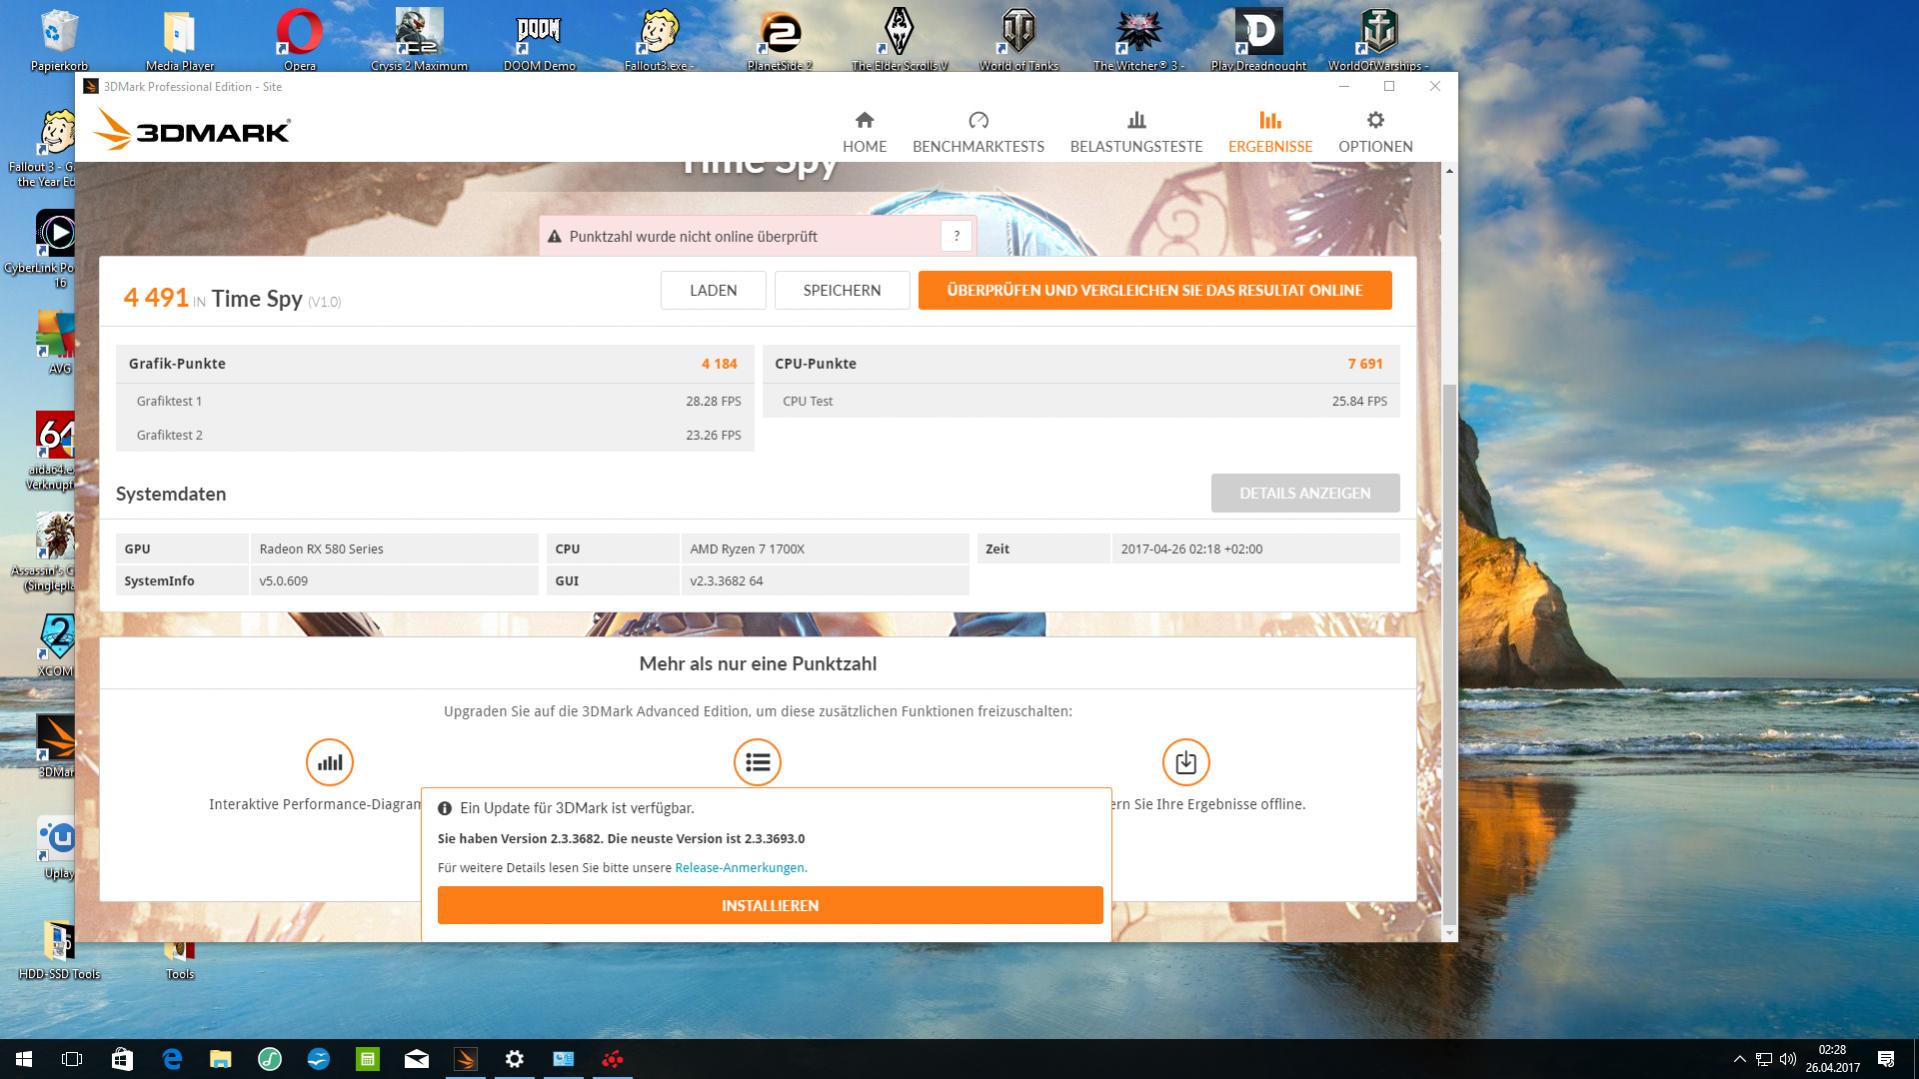
Task: Click the Speichern button
Action: [x=842, y=290]
